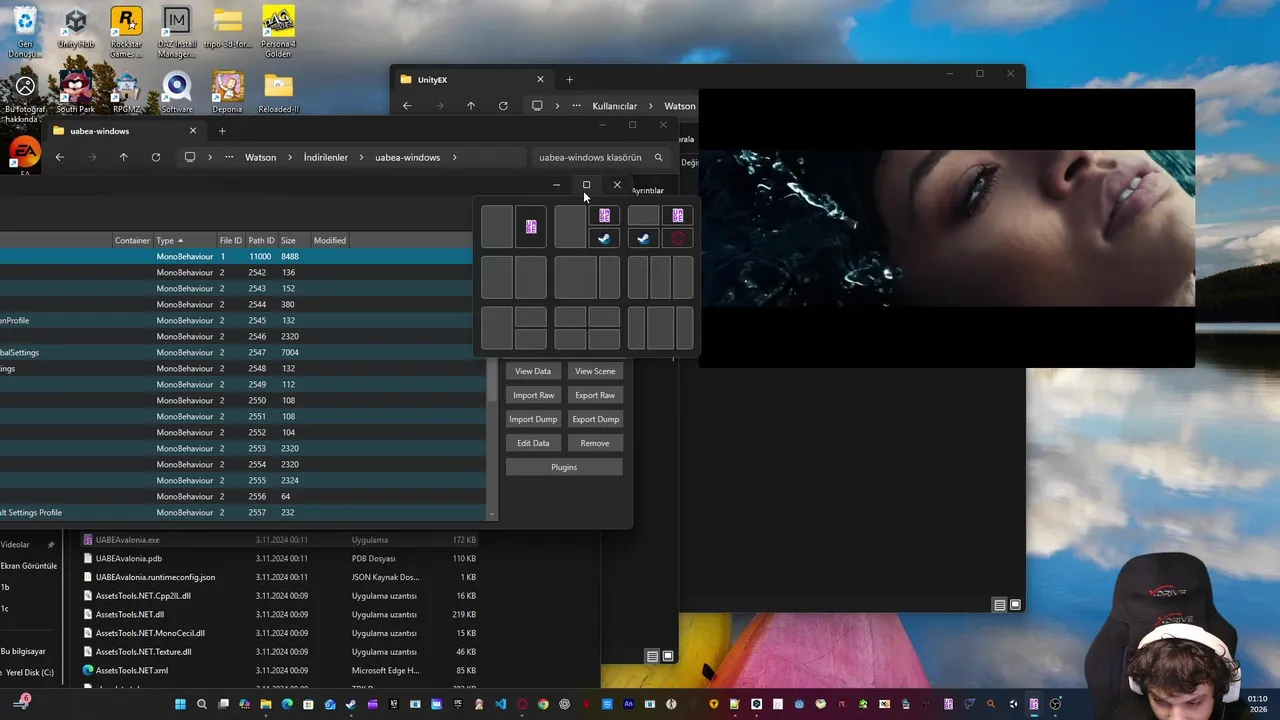Expand chevron after İndirilenler breadcrumb
This screenshot has width=1280, height=720.
pyautogui.click(x=362, y=157)
